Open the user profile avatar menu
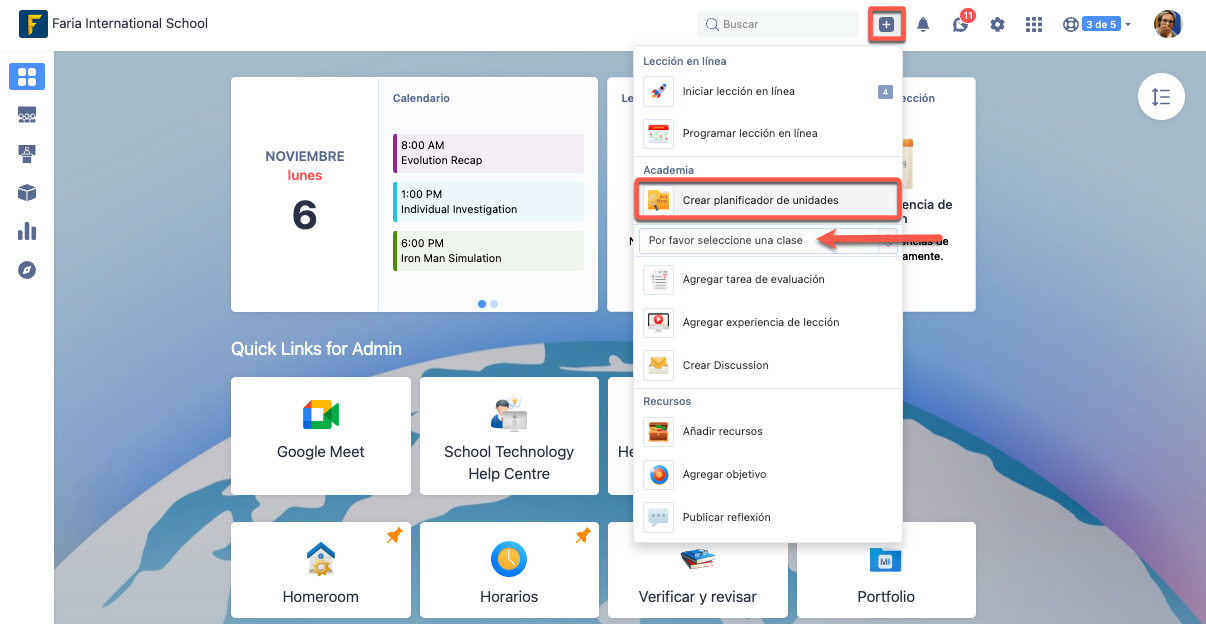The height and width of the screenshot is (624, 1206). pos(1167,24)
